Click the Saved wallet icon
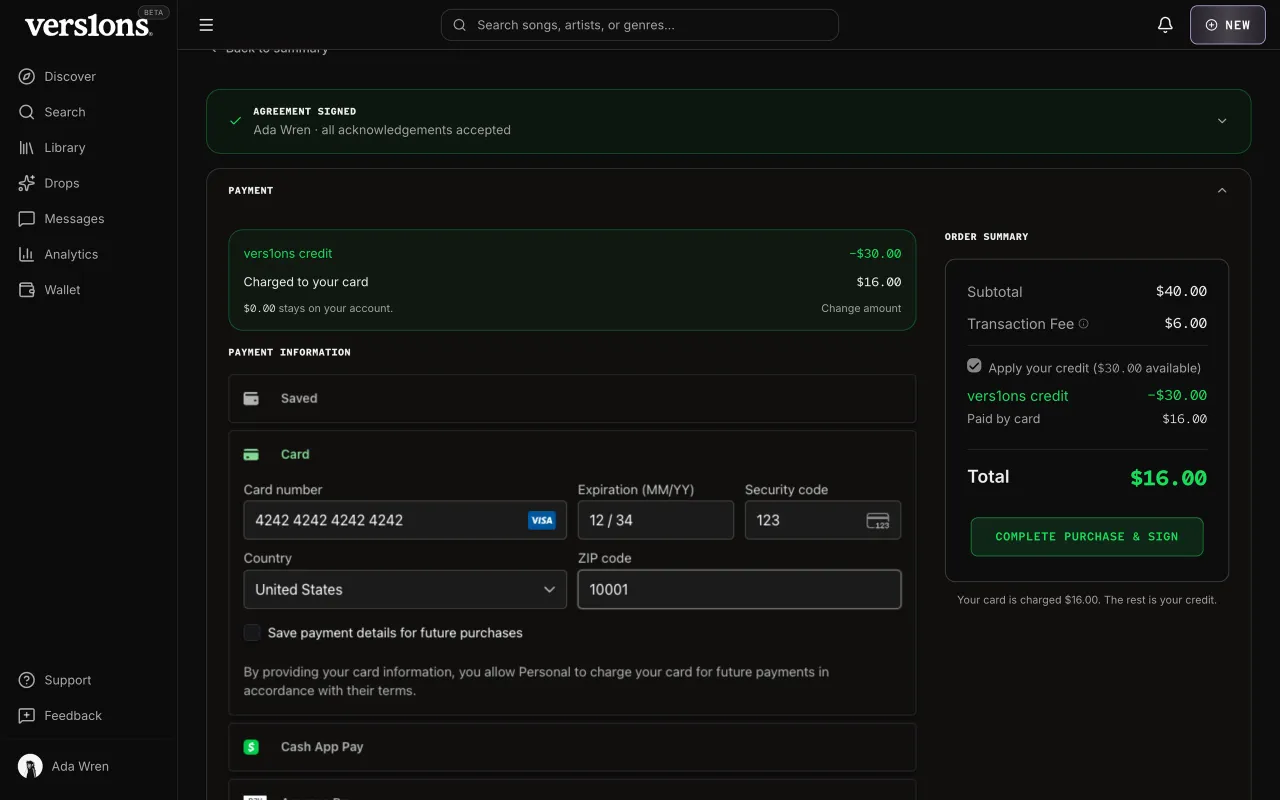The height and width of the screenshot is (800, 1280). [252, 398]
